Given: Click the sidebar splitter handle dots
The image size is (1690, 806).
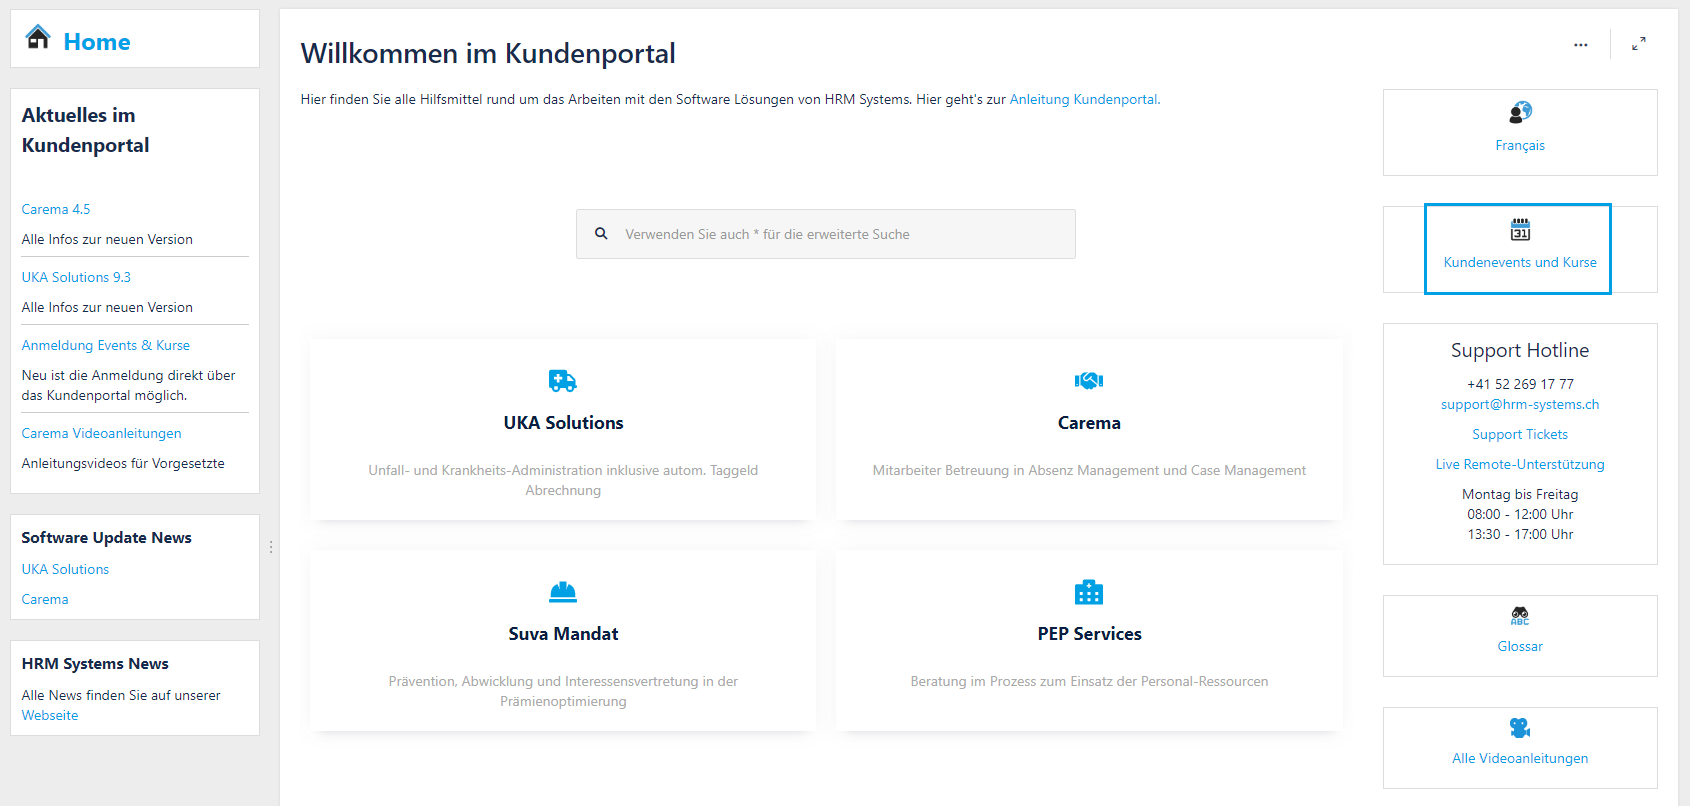Looking at the screenshot, I should tap(271, 547).
